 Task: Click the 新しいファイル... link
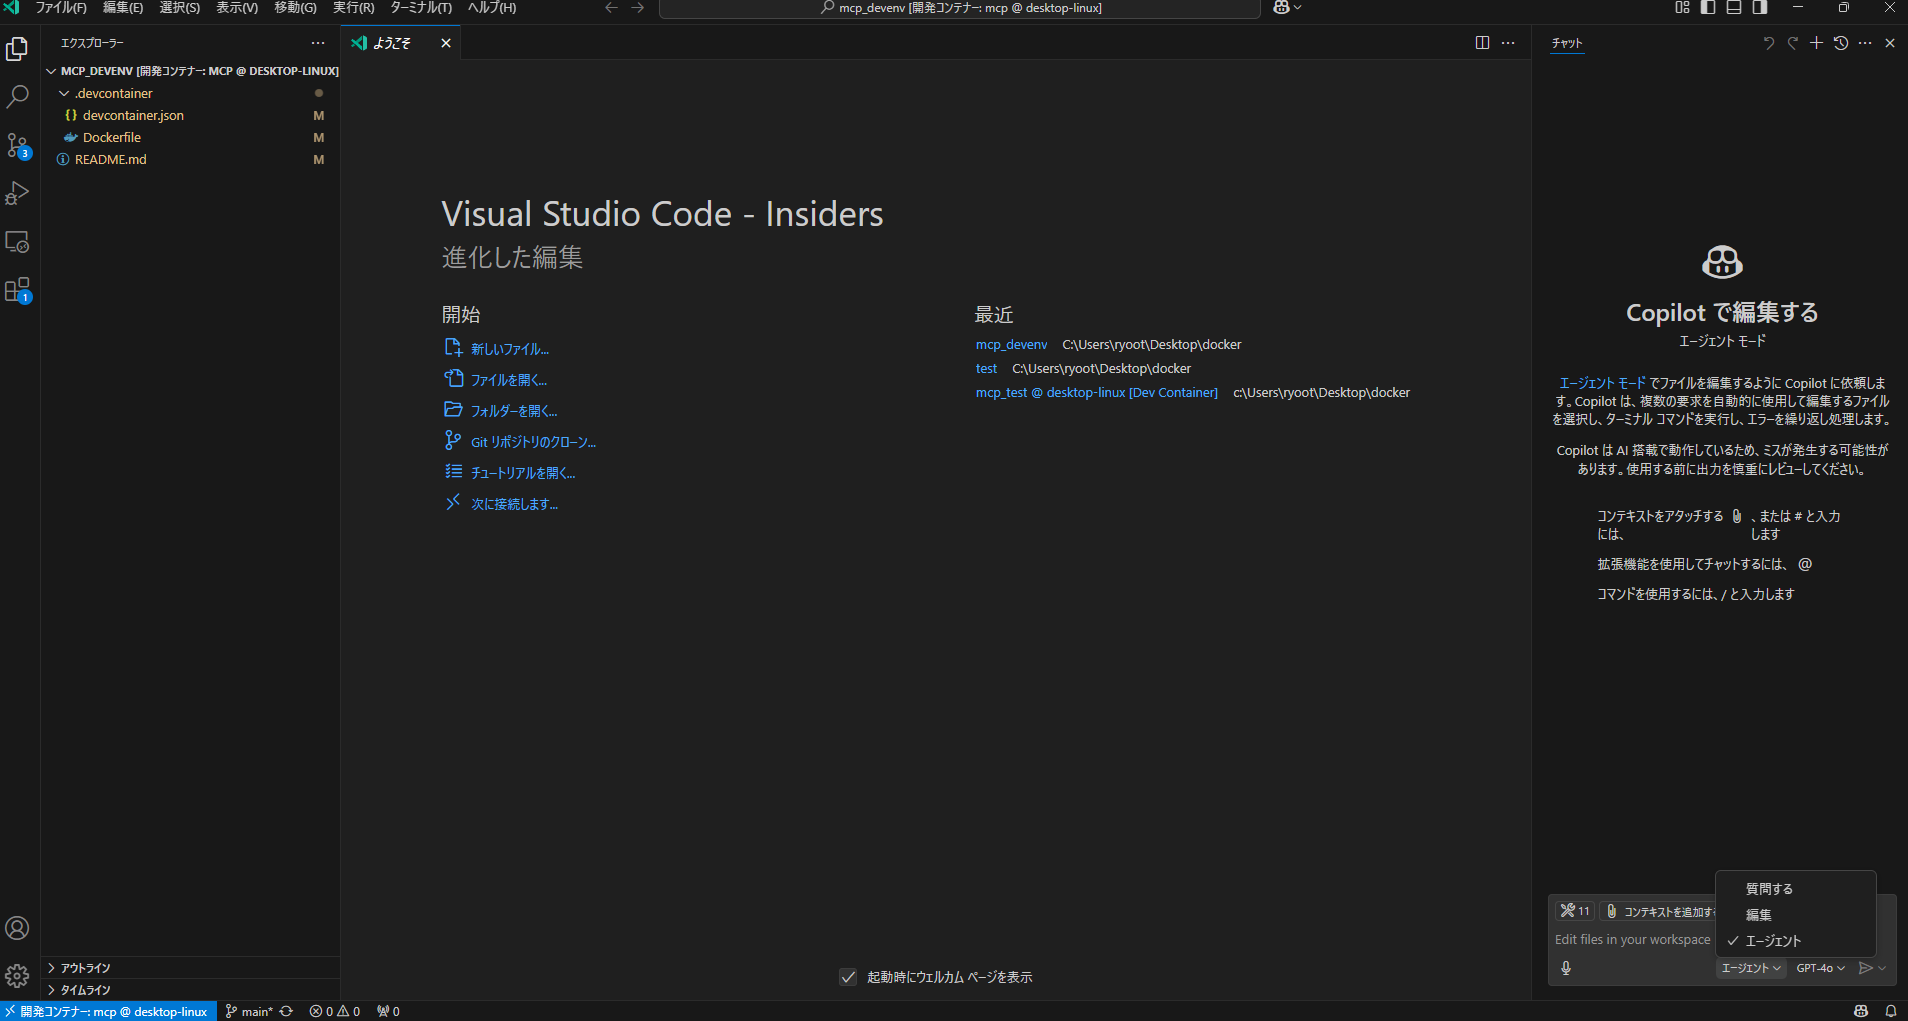510,349
